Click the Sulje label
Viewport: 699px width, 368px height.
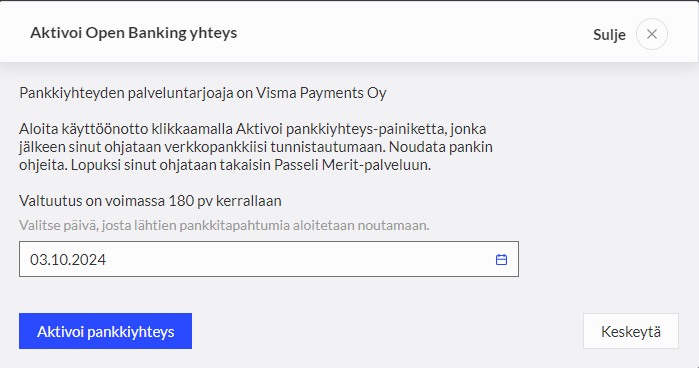coord(609,35)
